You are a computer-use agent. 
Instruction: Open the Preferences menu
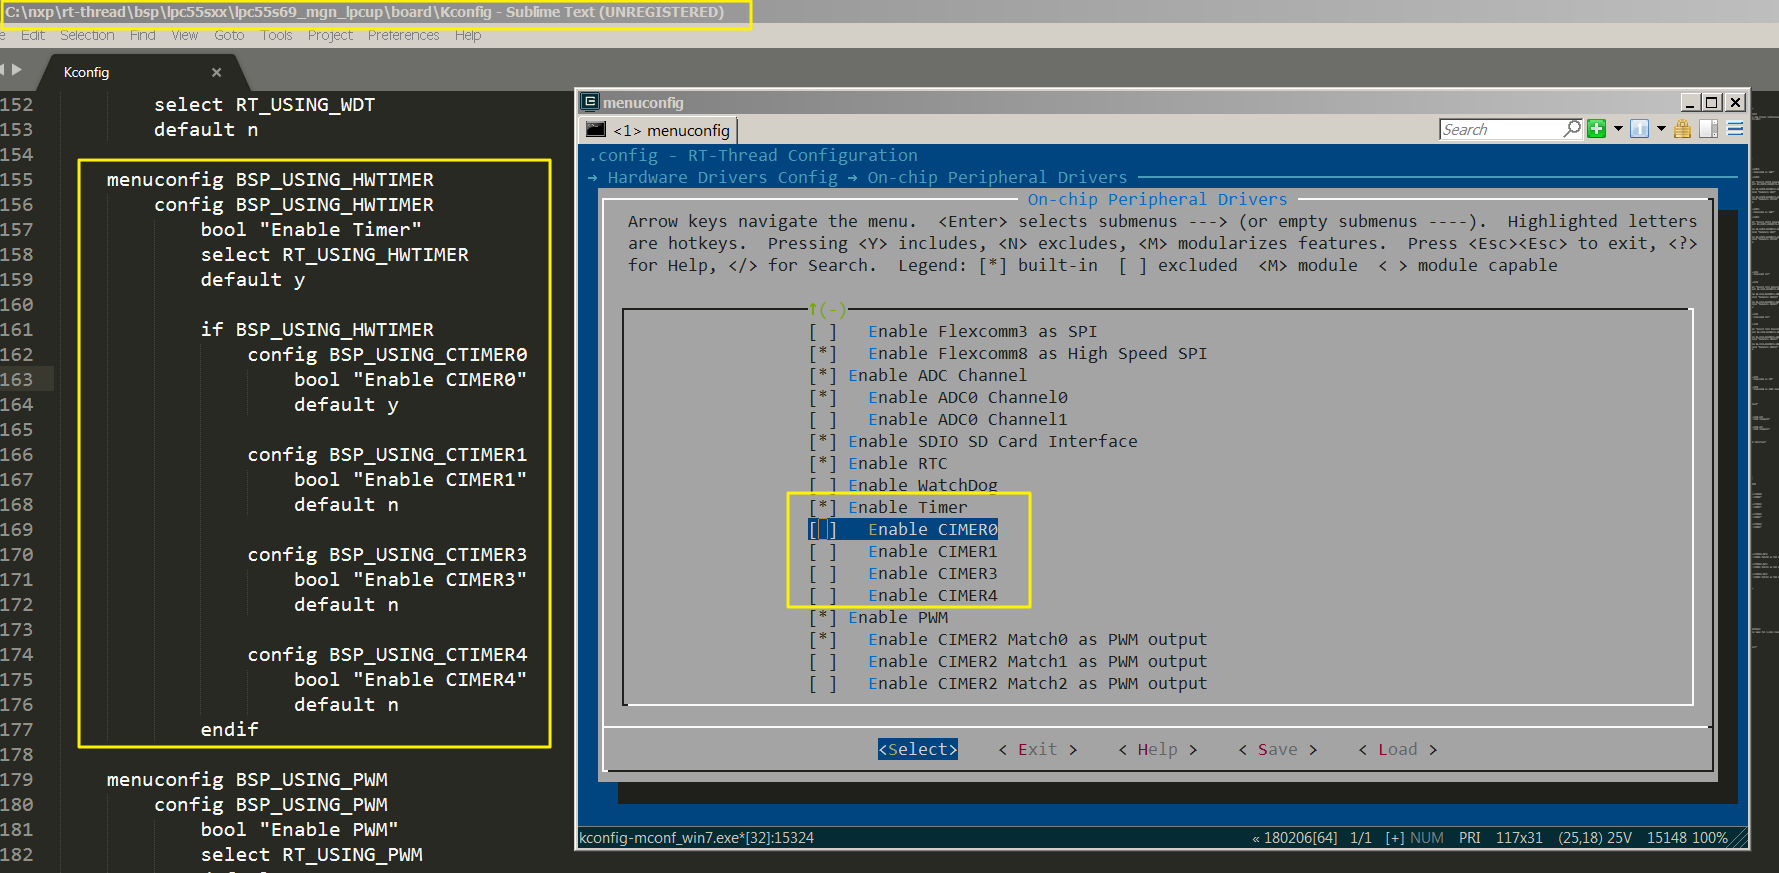(x=403, y=35)
